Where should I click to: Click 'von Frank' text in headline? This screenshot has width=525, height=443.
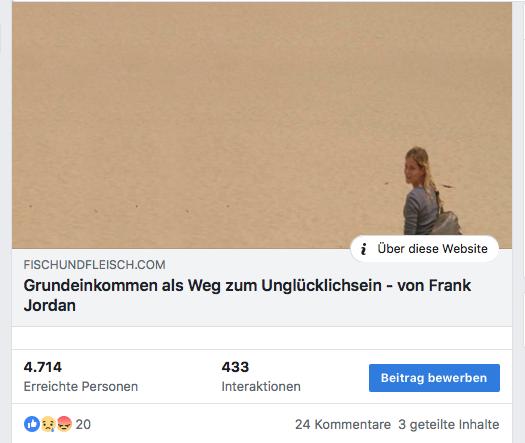pyautogui.click(x=434, y=286)
